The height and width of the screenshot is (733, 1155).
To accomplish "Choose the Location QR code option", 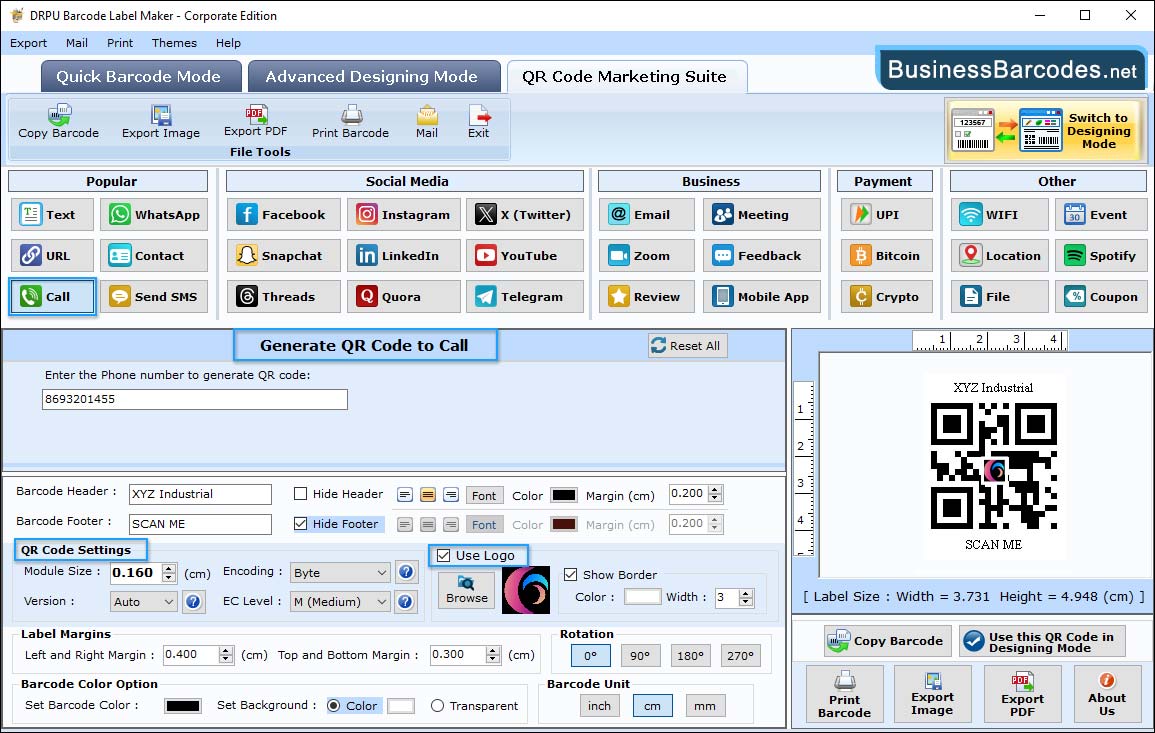I will [x=999, y=256].
